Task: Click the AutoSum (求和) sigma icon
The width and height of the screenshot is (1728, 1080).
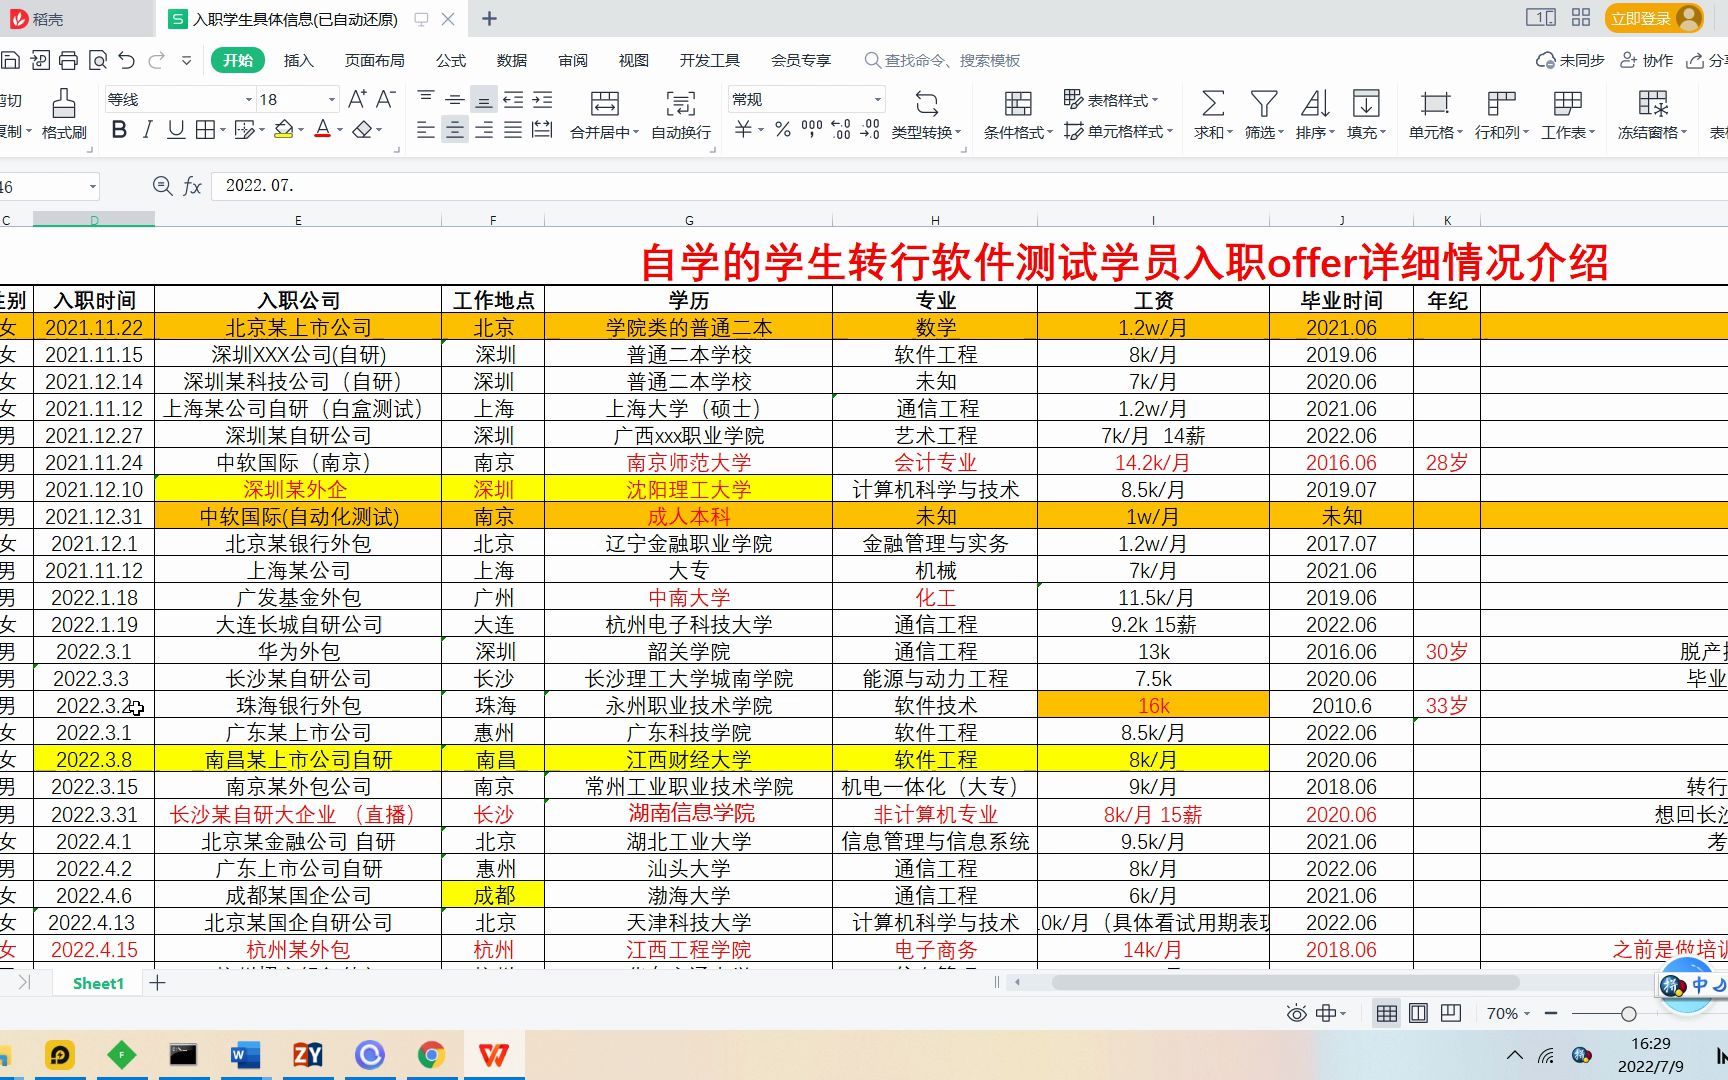Action: point(1212,103)
